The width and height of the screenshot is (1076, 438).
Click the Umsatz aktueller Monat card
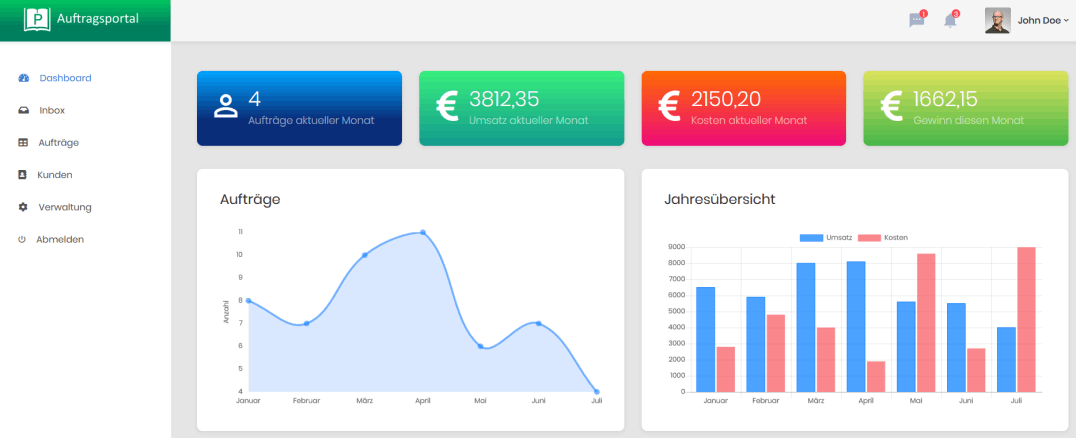521,108
